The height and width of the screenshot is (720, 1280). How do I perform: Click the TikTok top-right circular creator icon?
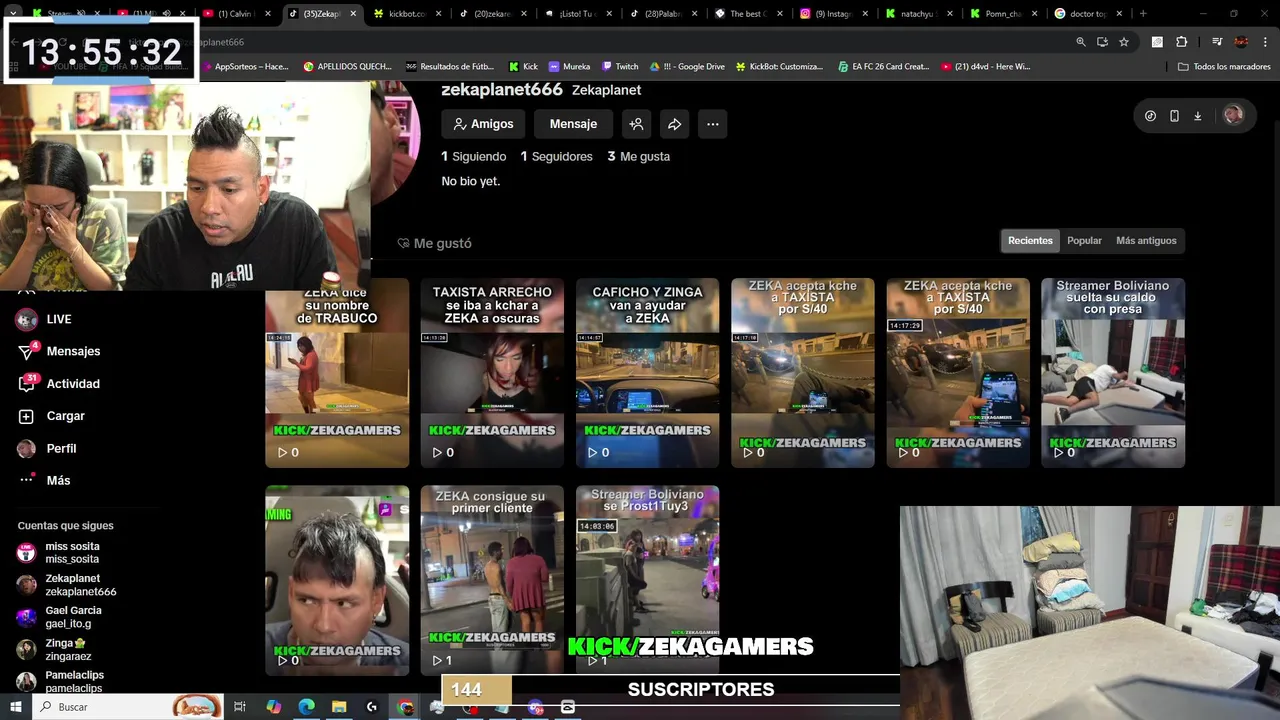(1150, 115)
